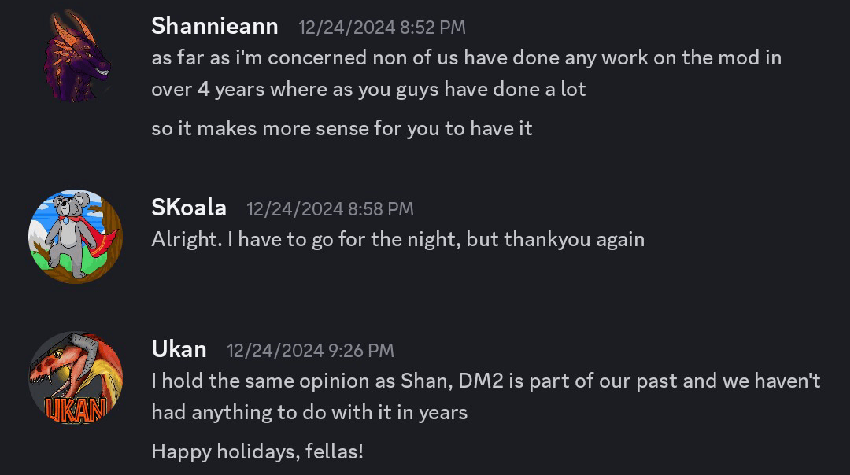Click SKoala's koala avatar
The image size is (850, 475).
tap(76, 236)
